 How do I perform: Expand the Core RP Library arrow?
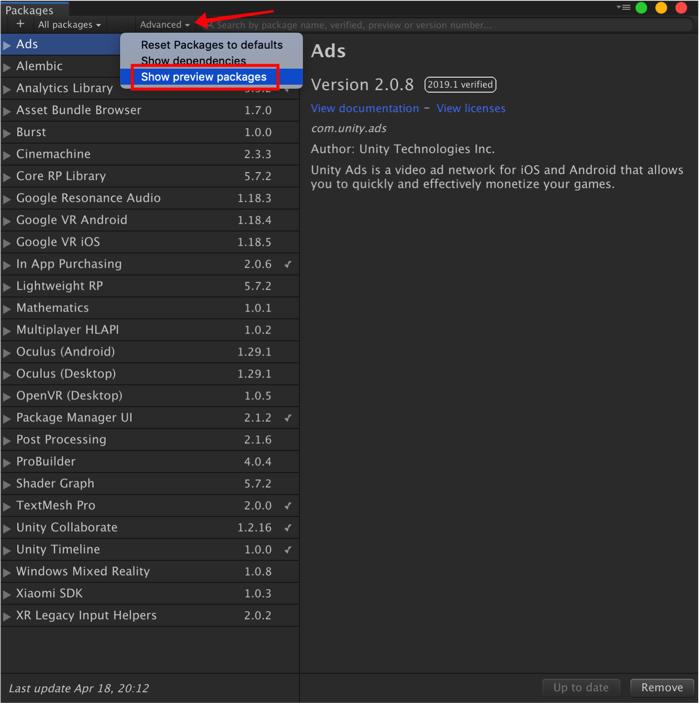pos(7,177)
